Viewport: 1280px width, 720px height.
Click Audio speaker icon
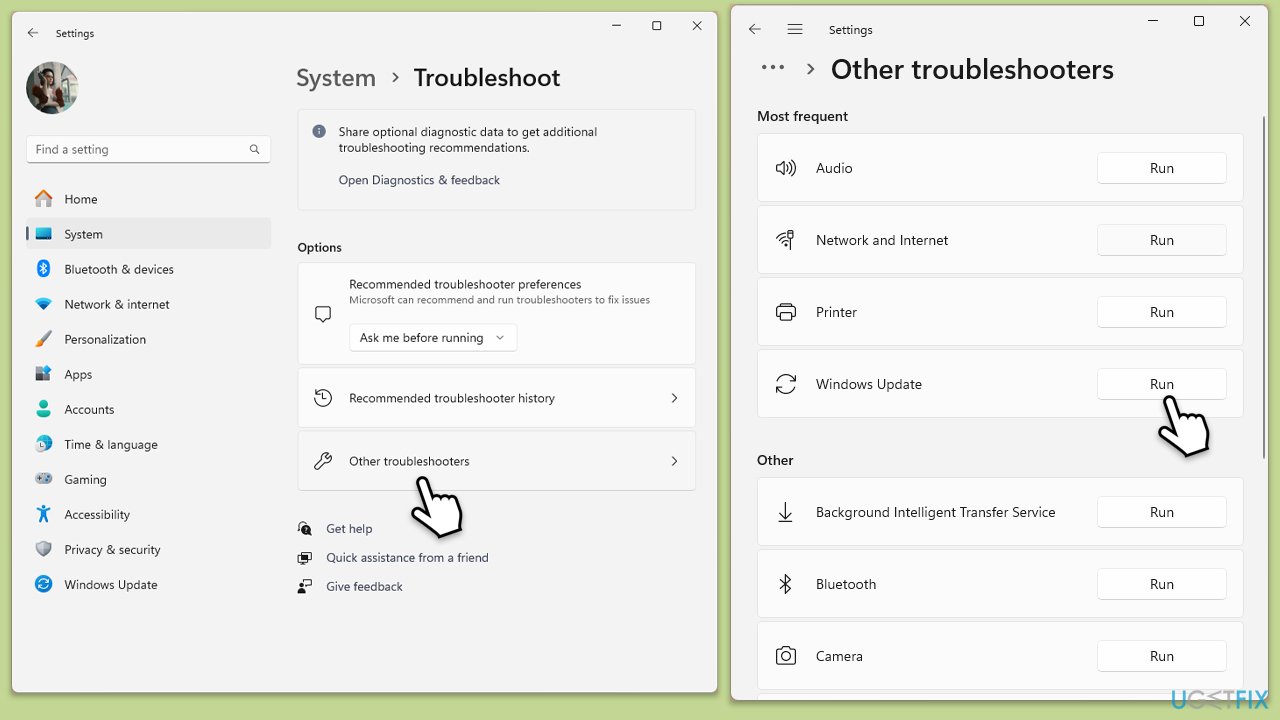point(786,168)
